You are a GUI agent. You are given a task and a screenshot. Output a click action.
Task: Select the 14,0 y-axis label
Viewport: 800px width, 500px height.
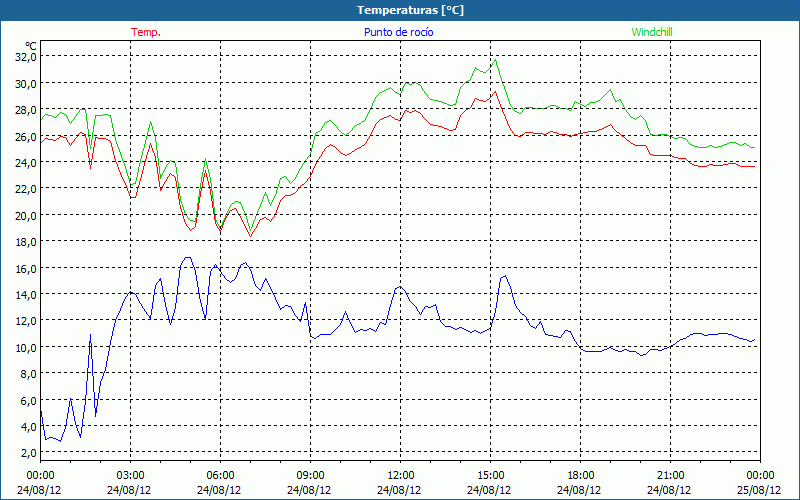[26, 294]
